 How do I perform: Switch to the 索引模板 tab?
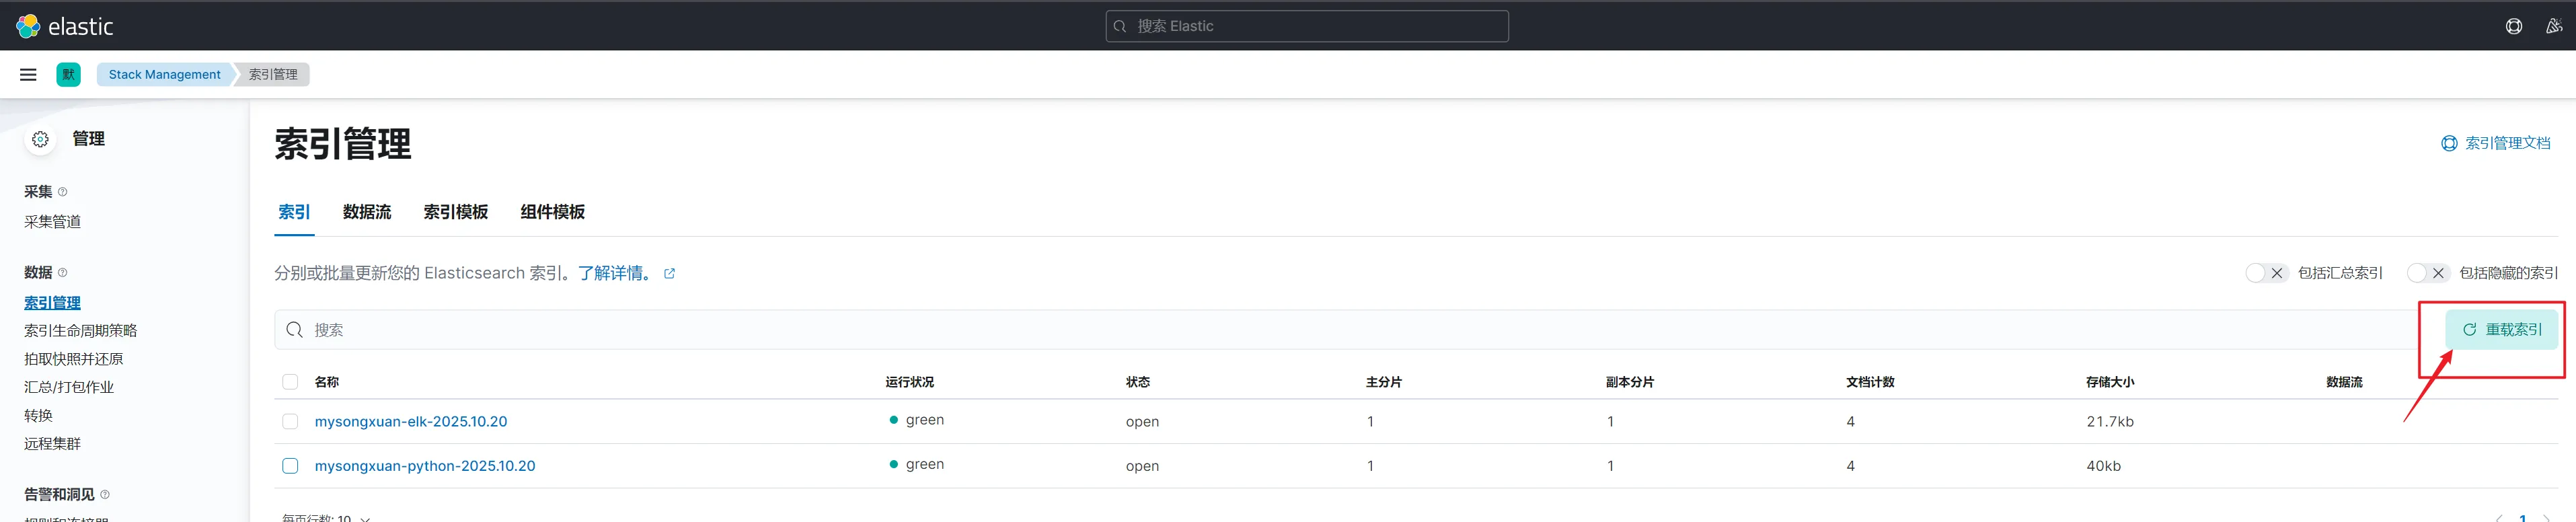[x=455, y=212]
